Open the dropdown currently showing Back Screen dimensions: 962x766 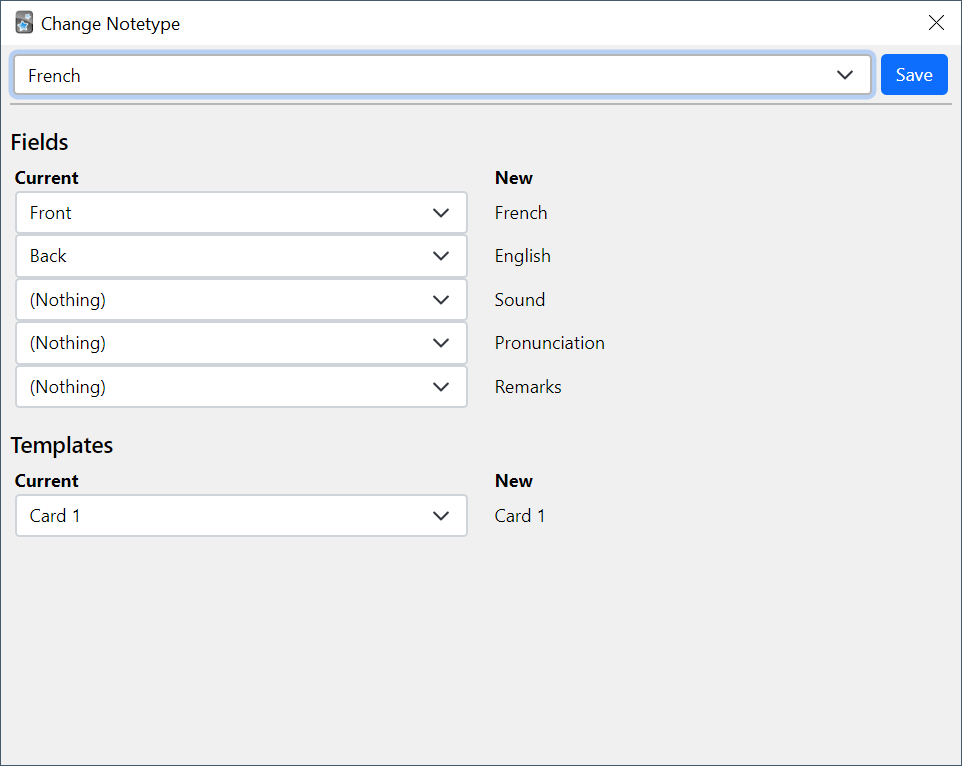point(240,256)
